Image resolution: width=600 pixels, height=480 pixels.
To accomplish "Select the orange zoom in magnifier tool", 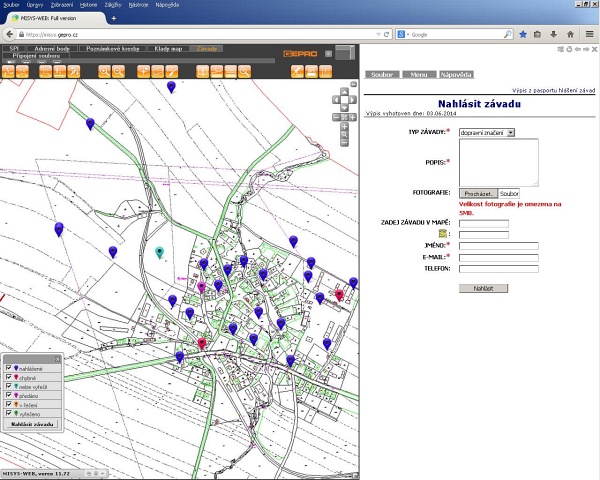I will point(104,72).
